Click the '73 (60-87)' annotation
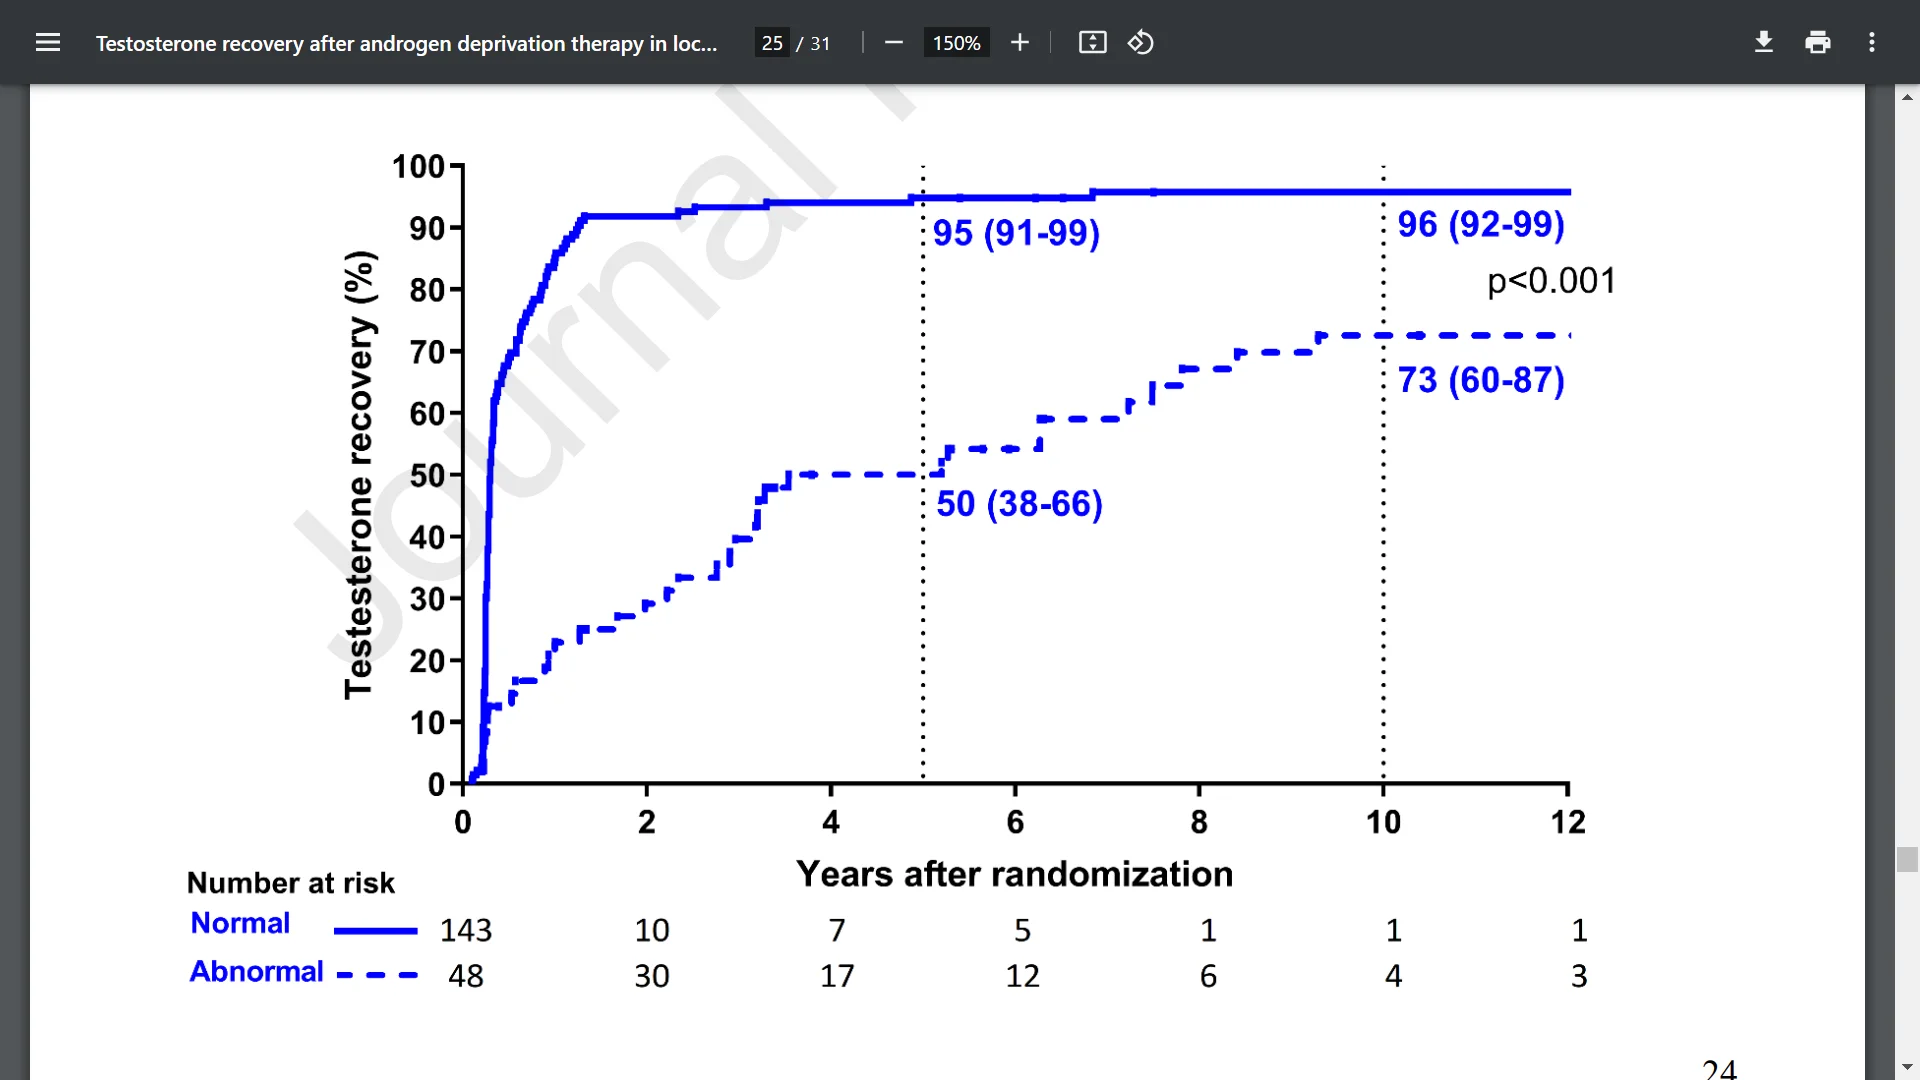Viewport: 1920px width, 1080px height. tap(1481, 380)
